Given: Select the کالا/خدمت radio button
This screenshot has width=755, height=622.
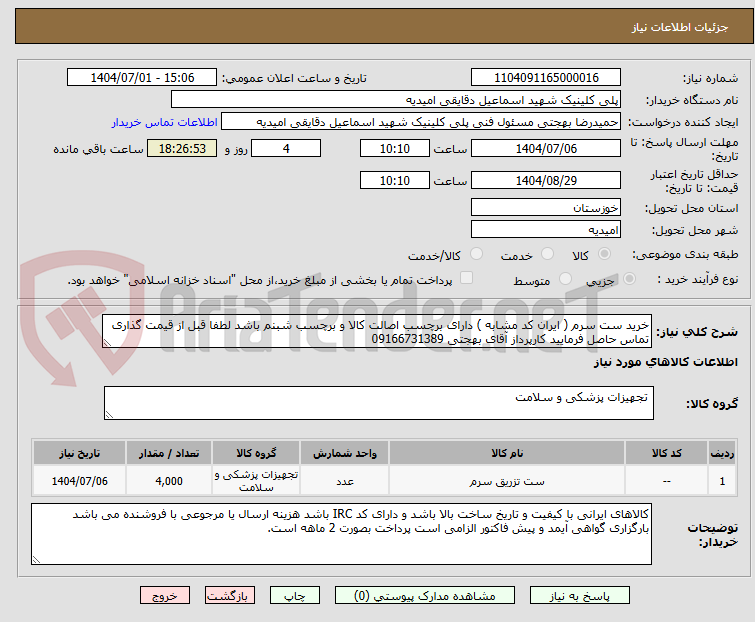Looking at the screenshot, I should pyautogui.click(x=477, y=254).
